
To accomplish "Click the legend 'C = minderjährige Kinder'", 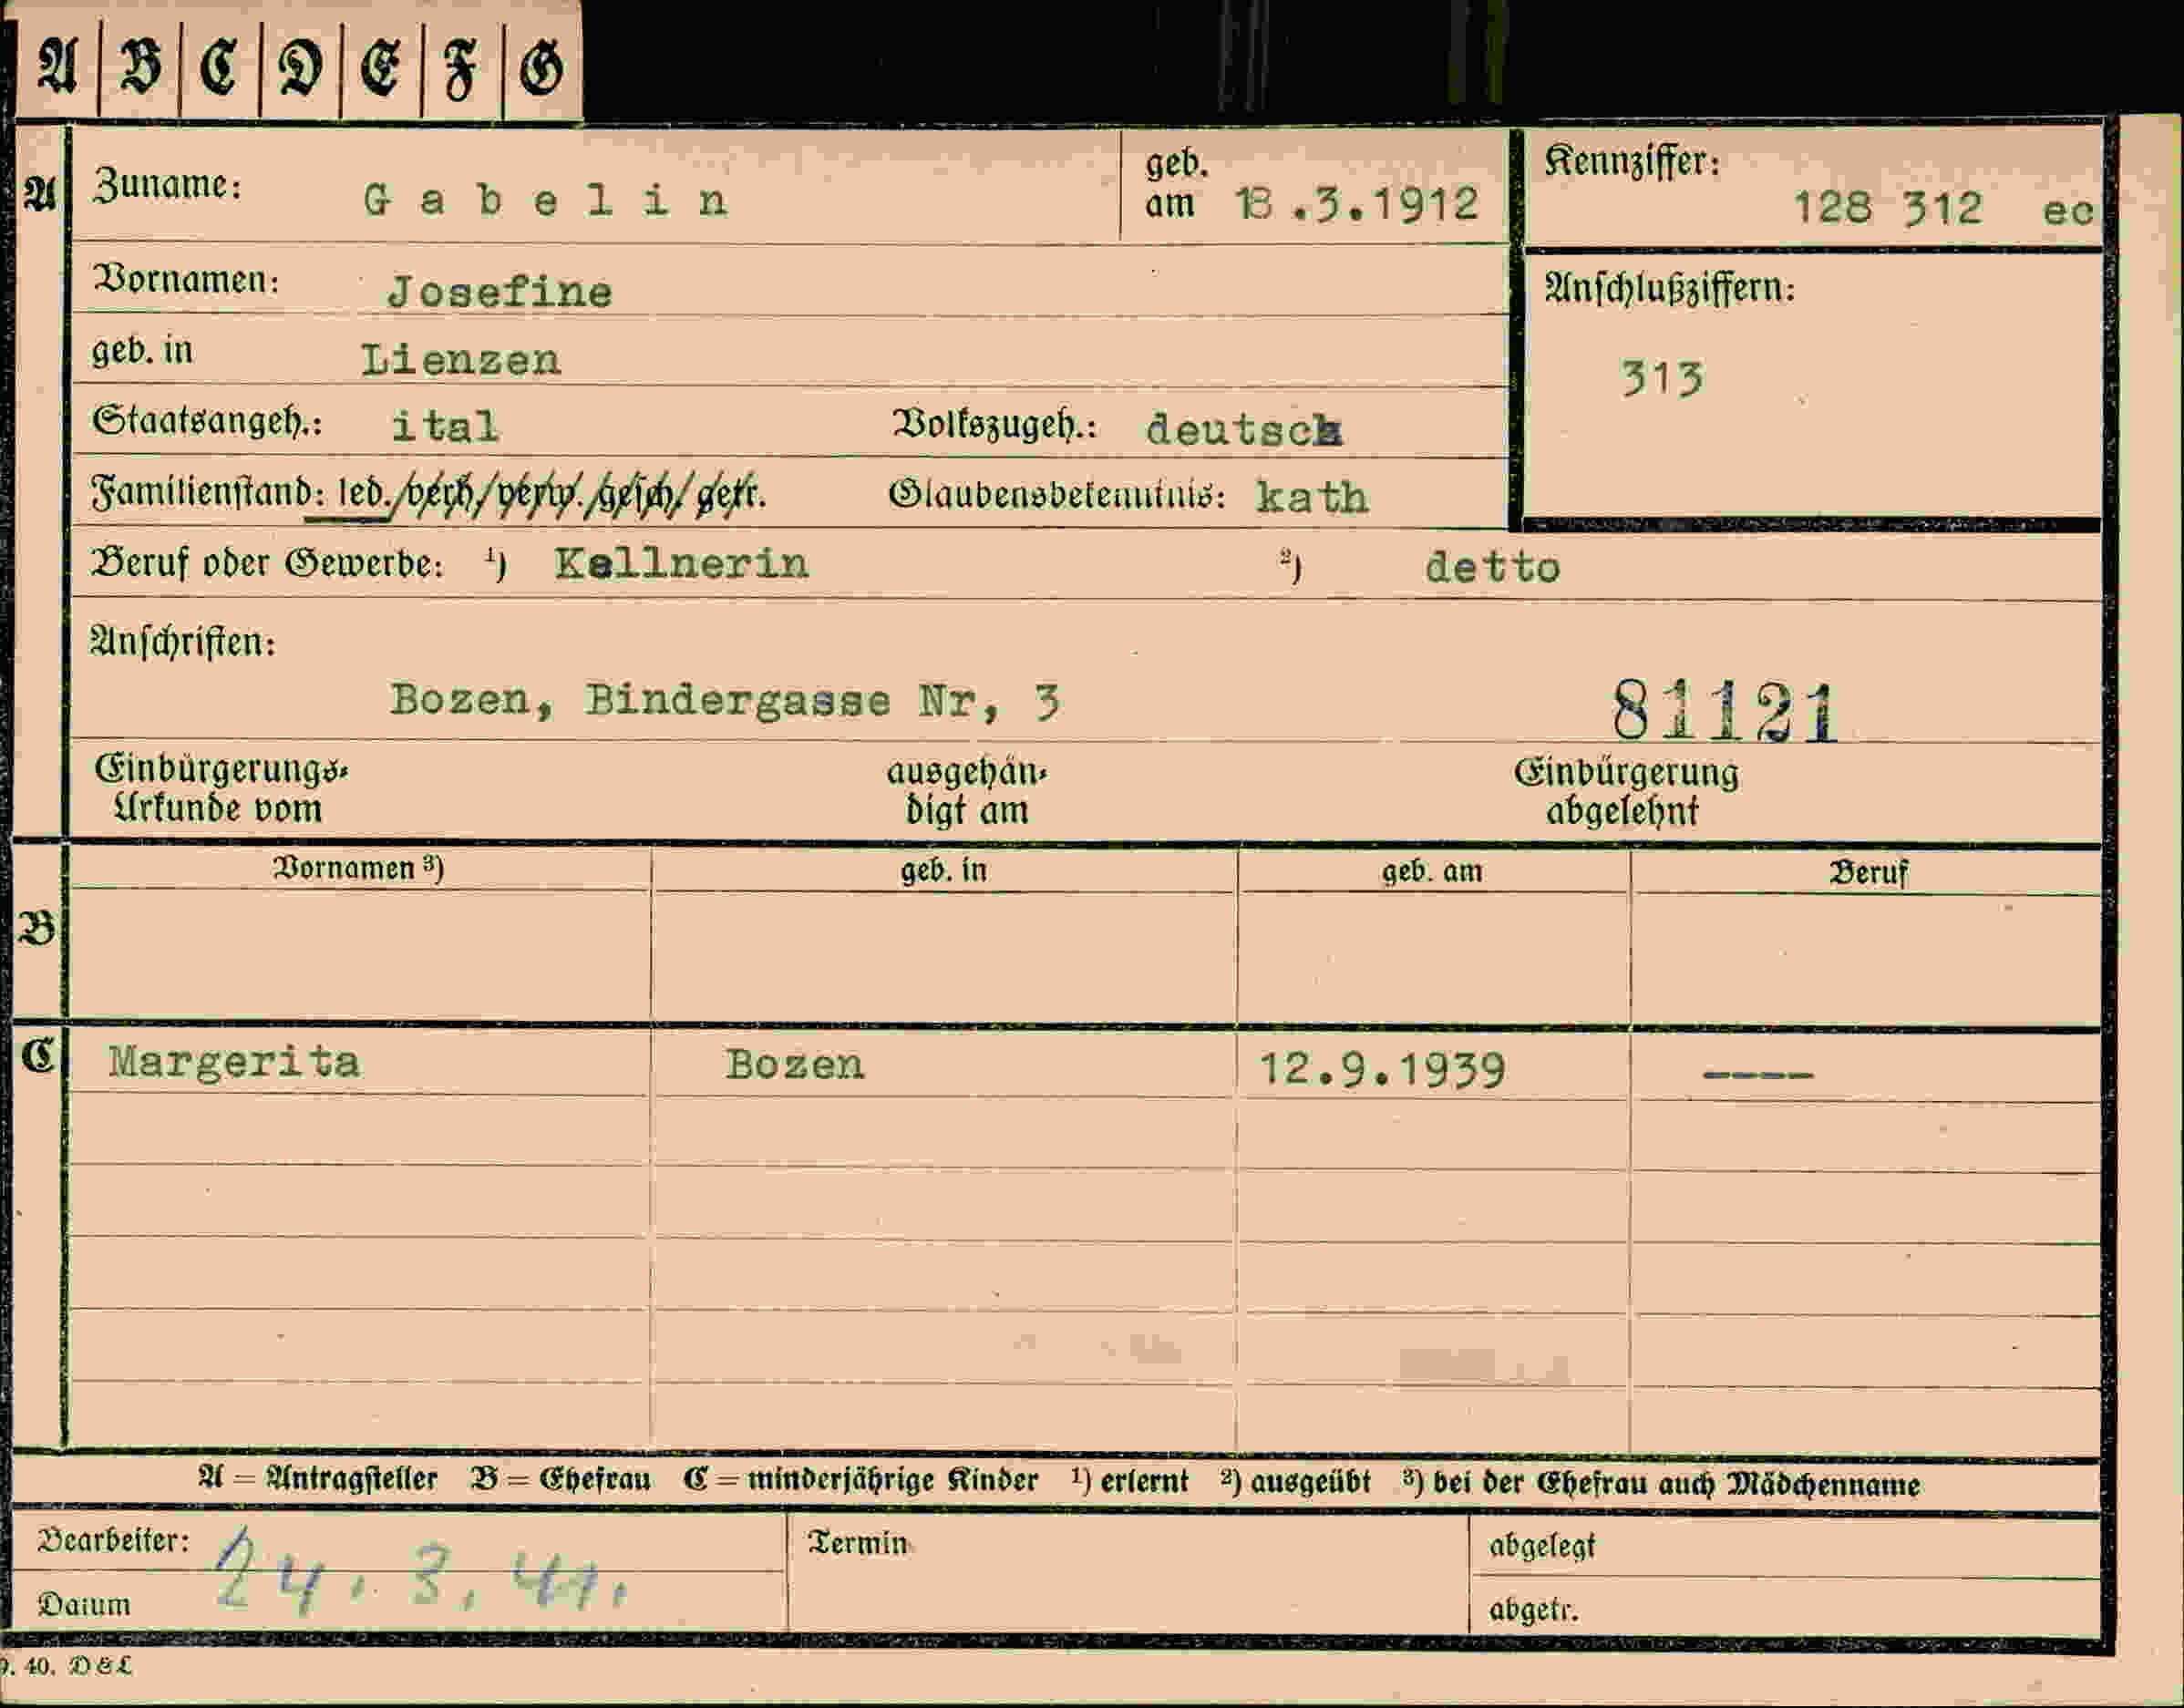I will (x=861, y=1480).
